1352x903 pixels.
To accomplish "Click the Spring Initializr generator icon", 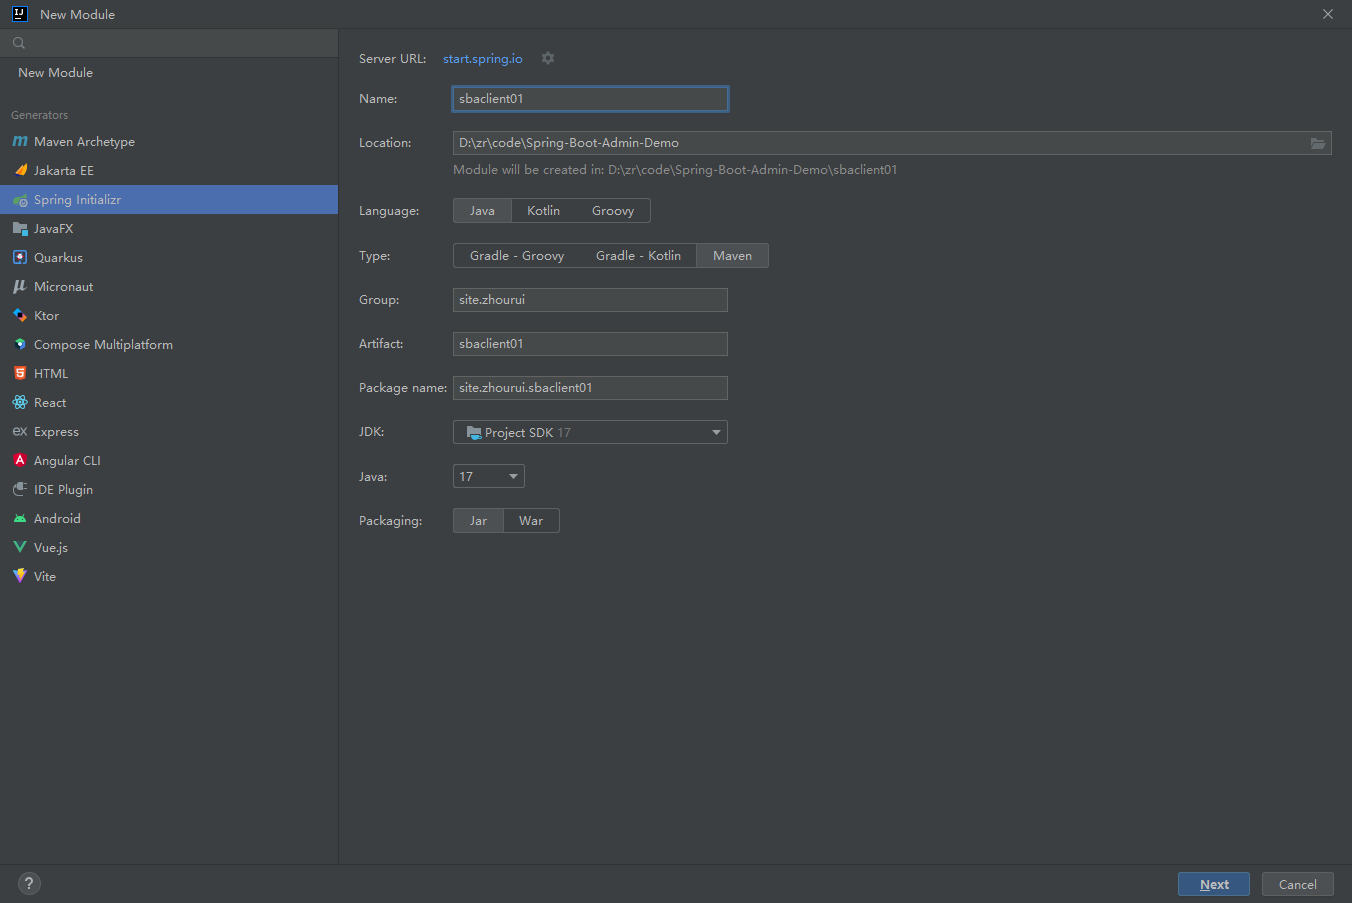I will (20, 200).
